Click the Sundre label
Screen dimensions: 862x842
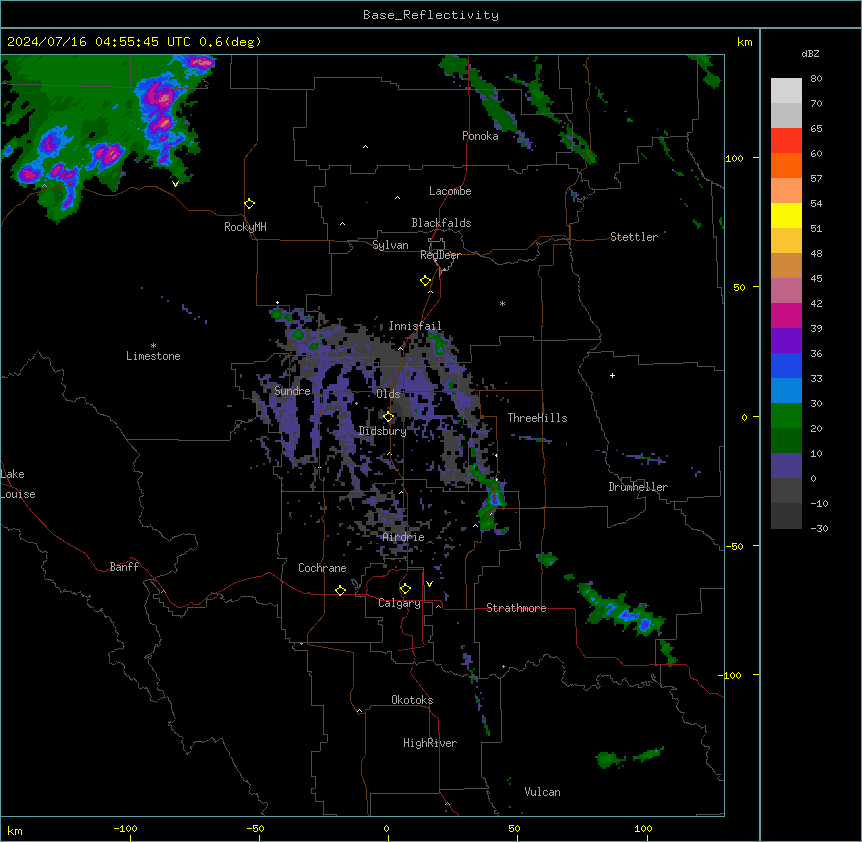click(292, 391)
